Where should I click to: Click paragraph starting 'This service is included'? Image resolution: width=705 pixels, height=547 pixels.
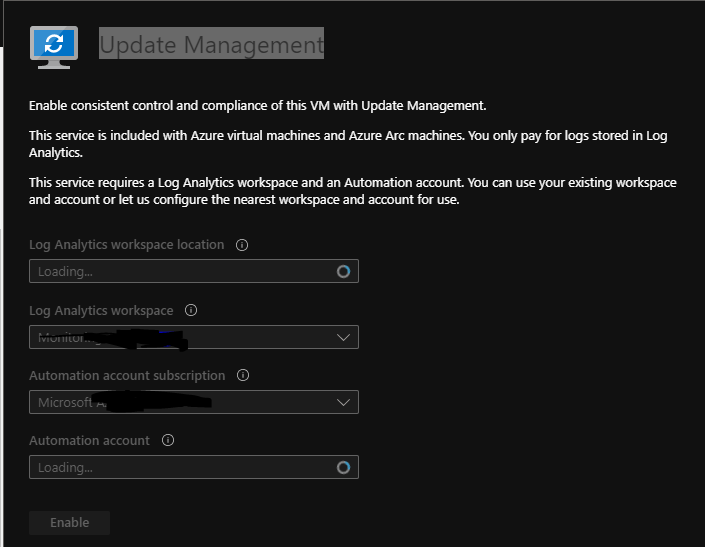348,144
